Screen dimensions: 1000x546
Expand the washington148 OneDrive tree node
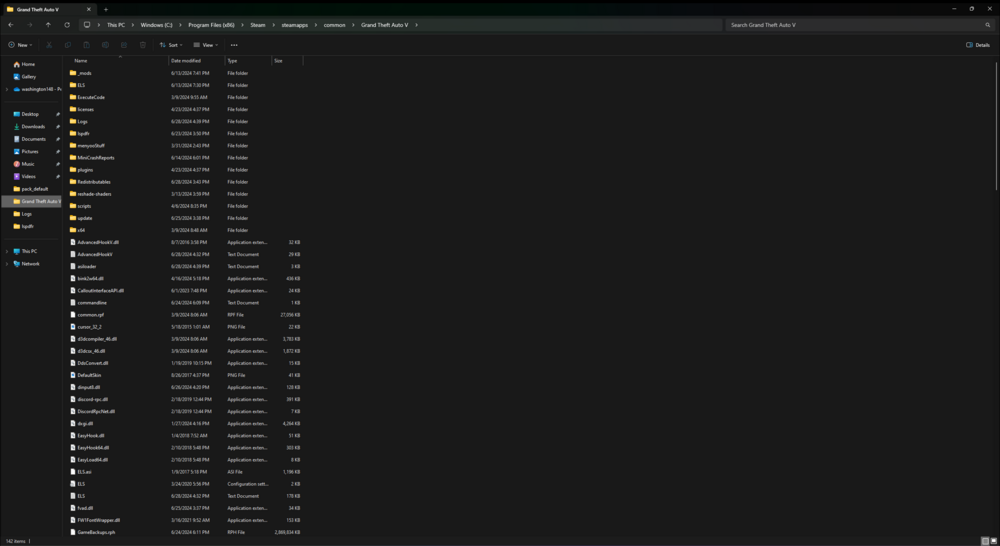coord(7,89)
